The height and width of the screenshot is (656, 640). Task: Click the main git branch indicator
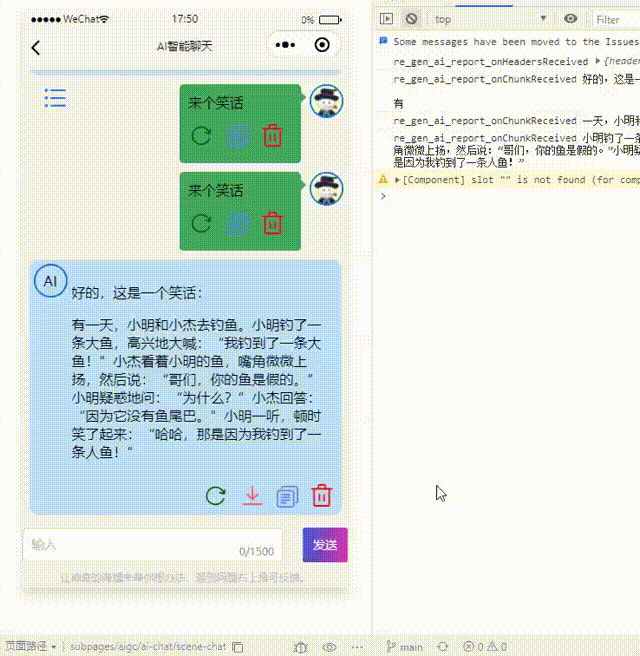coord(404,647)
